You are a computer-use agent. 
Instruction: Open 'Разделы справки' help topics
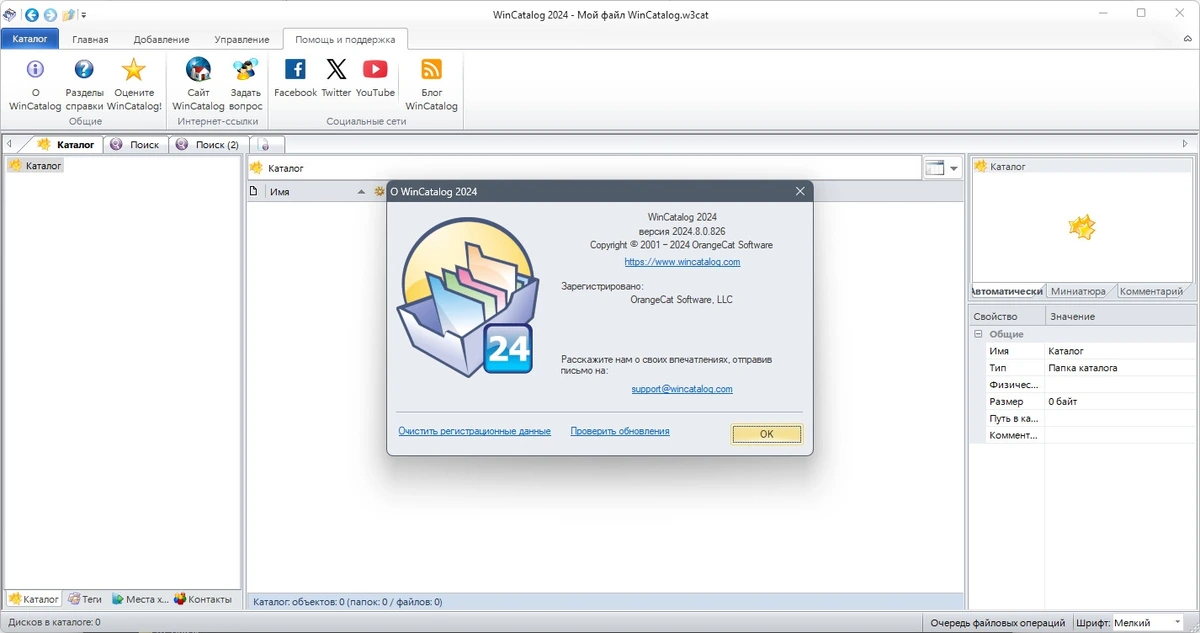click(84, 83)
